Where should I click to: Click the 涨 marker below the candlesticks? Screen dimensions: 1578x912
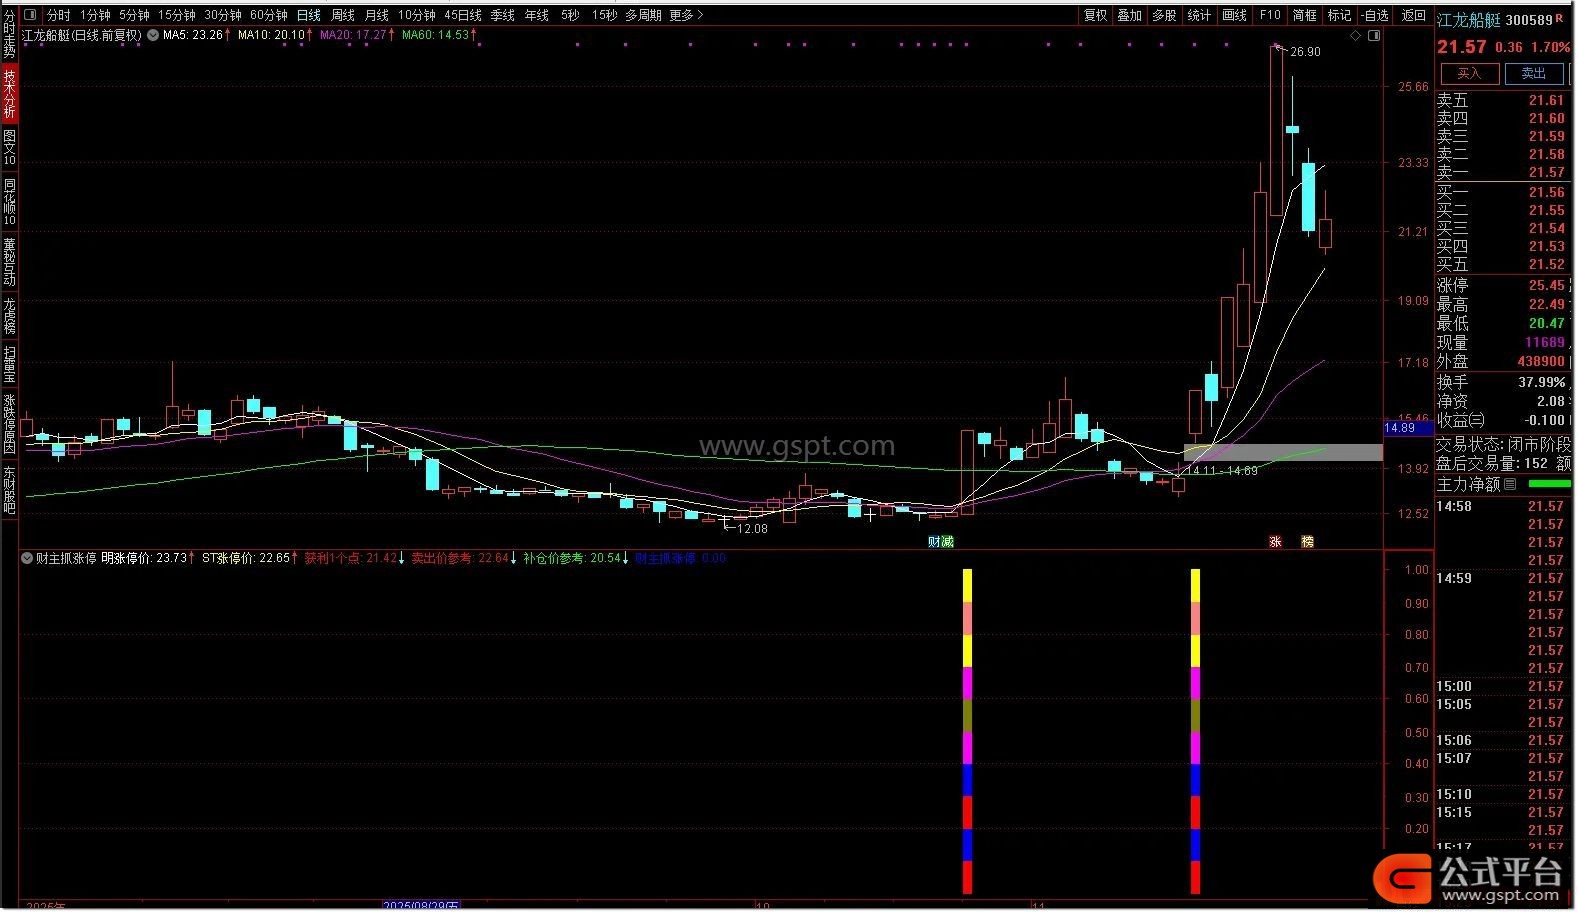[1275, 542]
